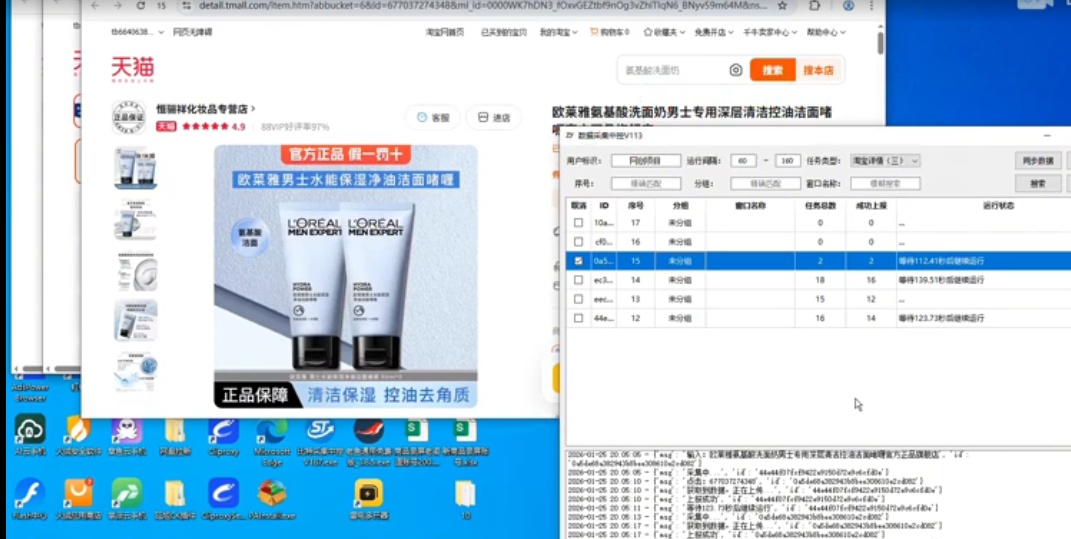Tick the checkbox in row 序号 16
This screenshot has height=539, width=1071.
[579, 242]
